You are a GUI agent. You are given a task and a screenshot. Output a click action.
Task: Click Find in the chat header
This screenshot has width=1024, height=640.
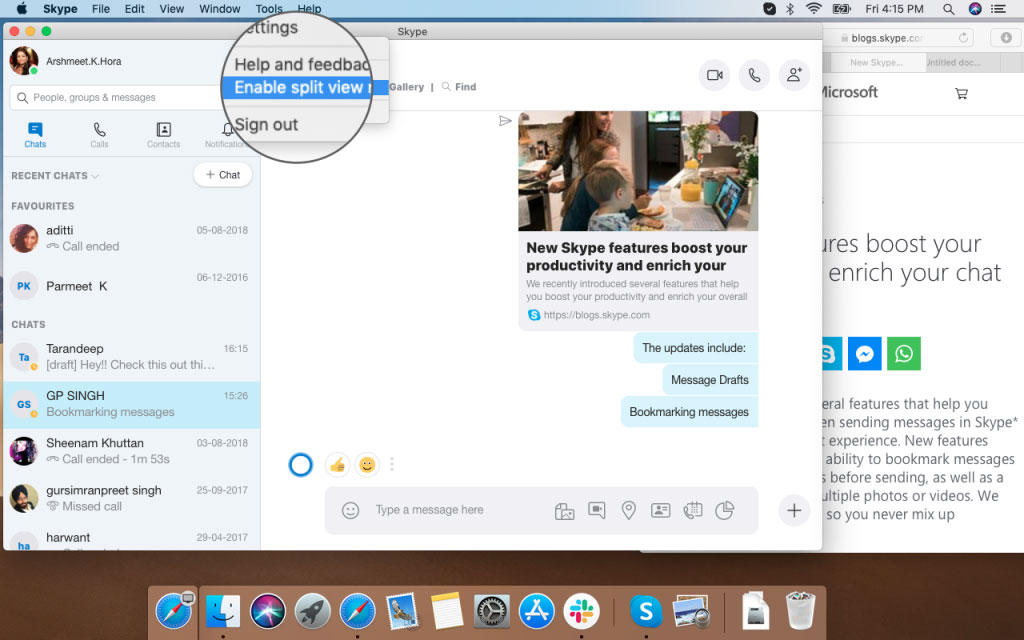(x=459, y=87)
